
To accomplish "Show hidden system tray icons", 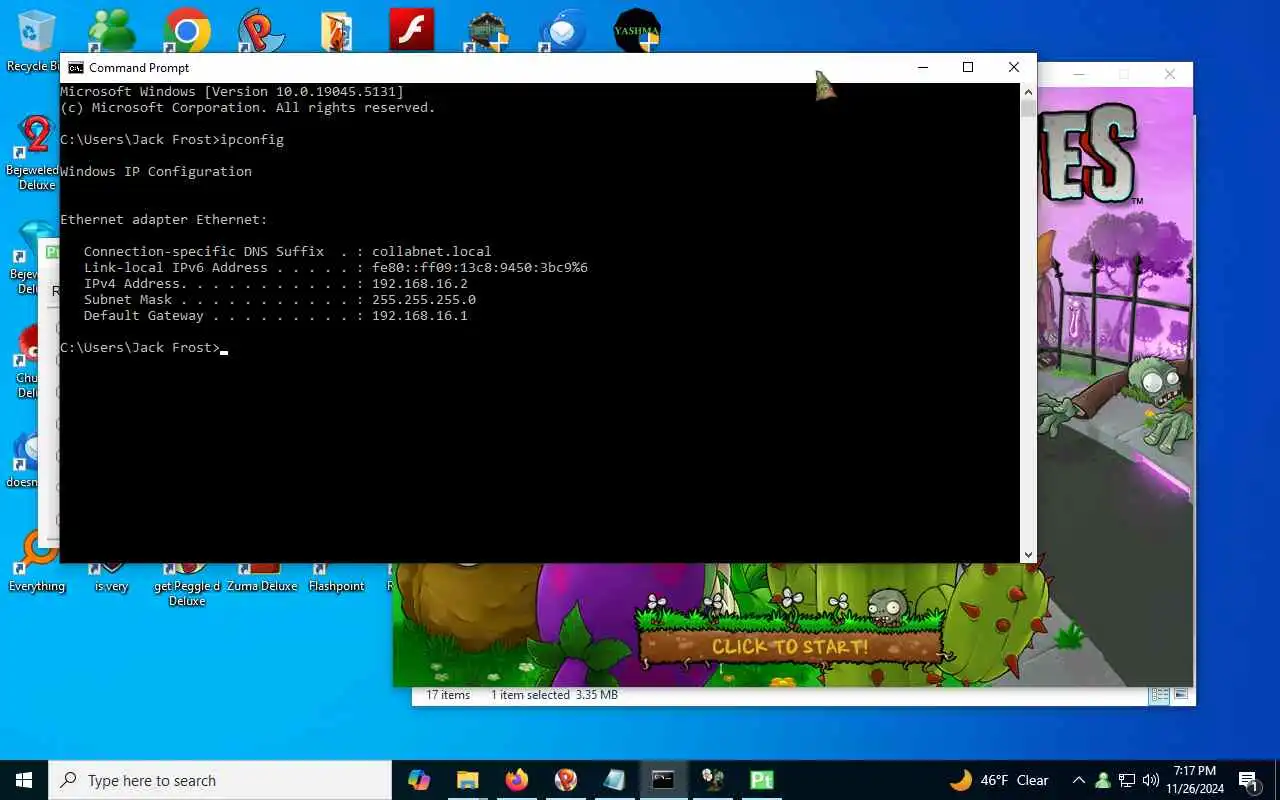I will click(x=1079, y=780).
